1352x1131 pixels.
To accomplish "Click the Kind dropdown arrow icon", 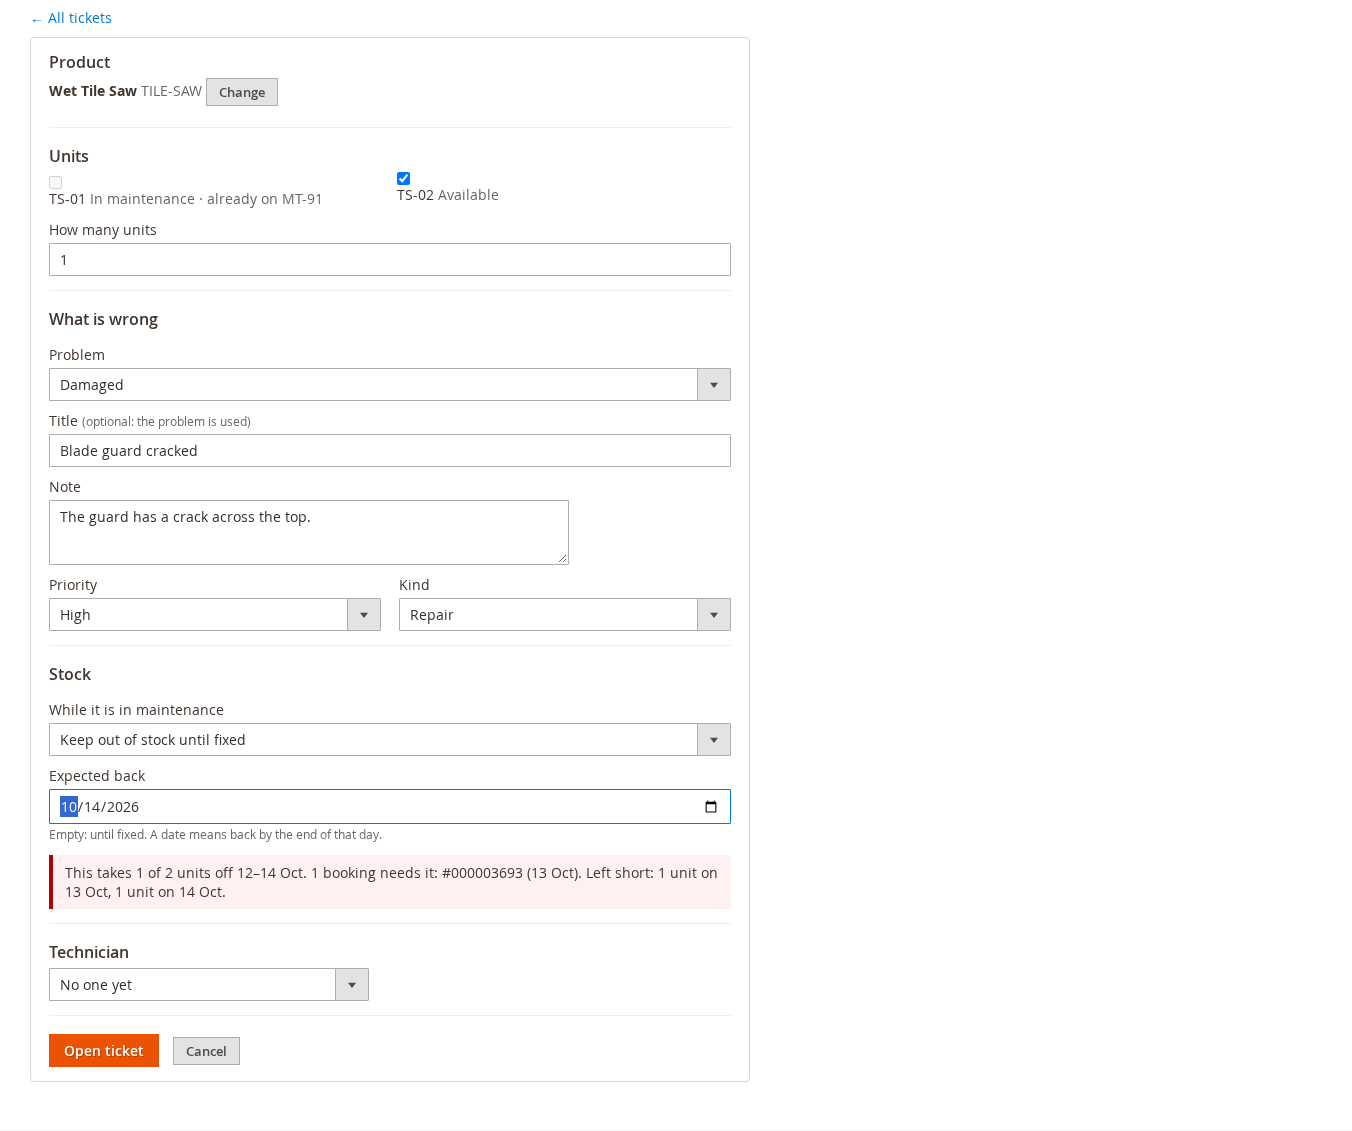I will click(x=714, y=615).
